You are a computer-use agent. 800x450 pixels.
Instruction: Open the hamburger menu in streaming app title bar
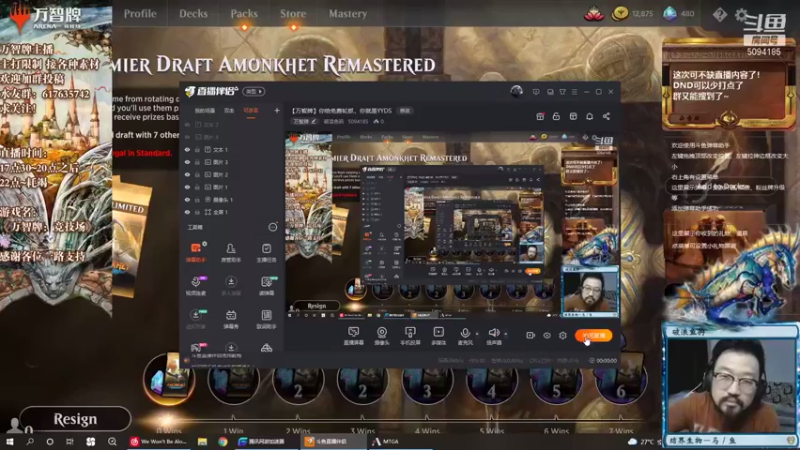[x=574, y=92]
